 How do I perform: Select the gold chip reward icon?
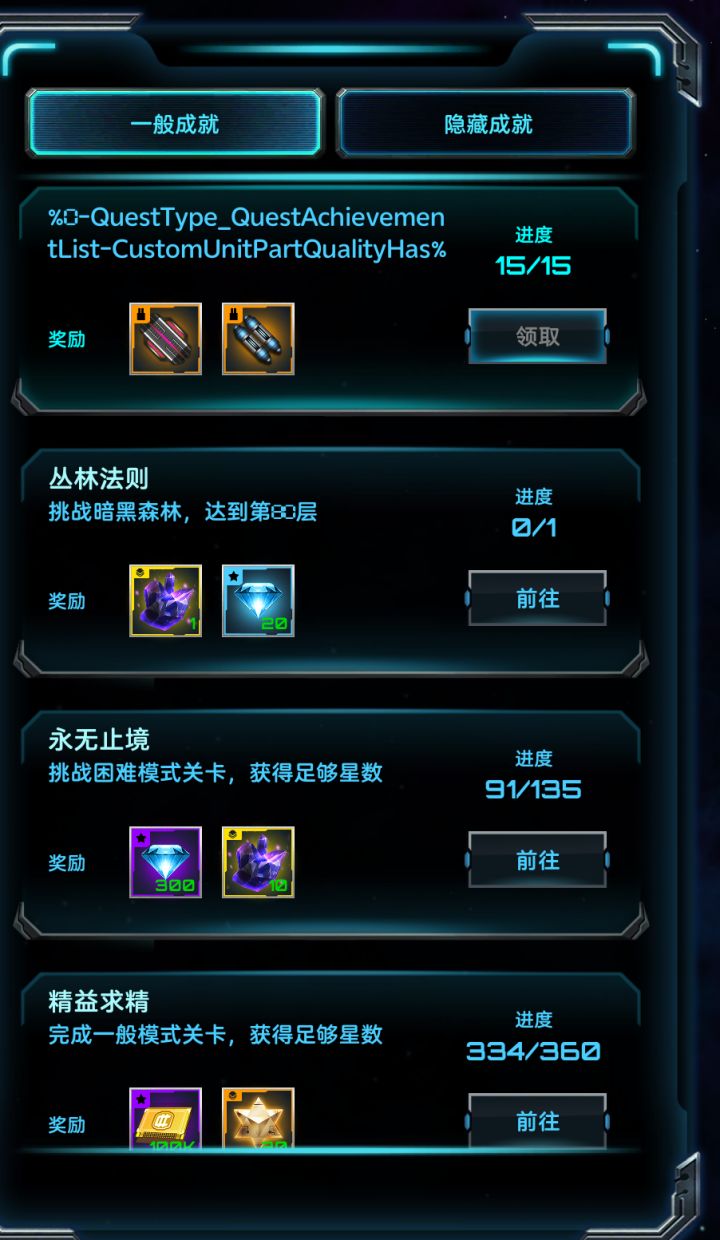pos(165,1118)
